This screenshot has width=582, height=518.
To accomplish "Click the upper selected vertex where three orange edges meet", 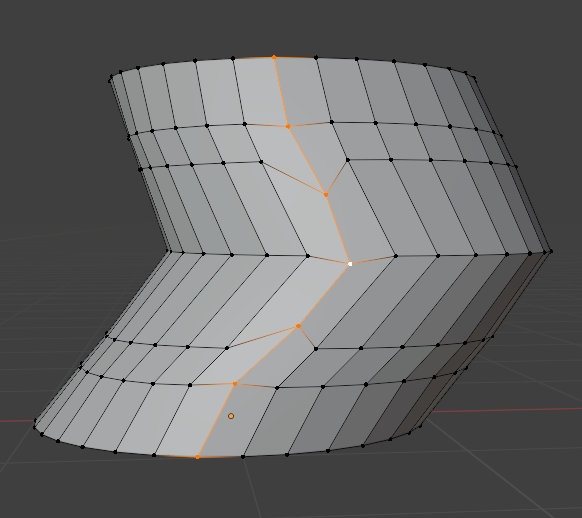I will [x=326, y=194].
